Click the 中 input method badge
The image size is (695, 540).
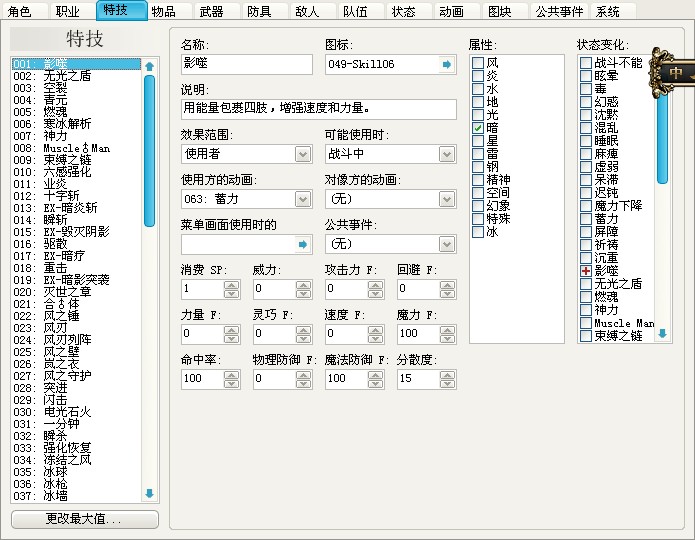pyautogui.click(x=673, y=73)
